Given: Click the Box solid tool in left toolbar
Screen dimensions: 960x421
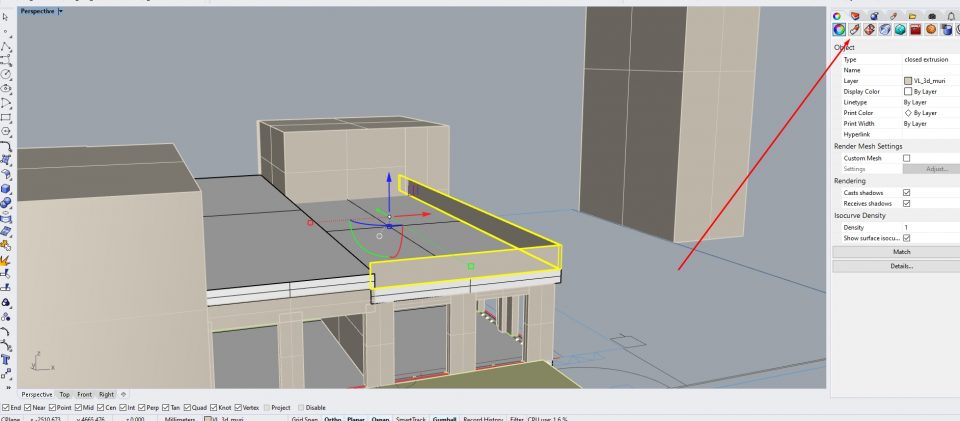Looking at the screenshot, I should point(6,188).
